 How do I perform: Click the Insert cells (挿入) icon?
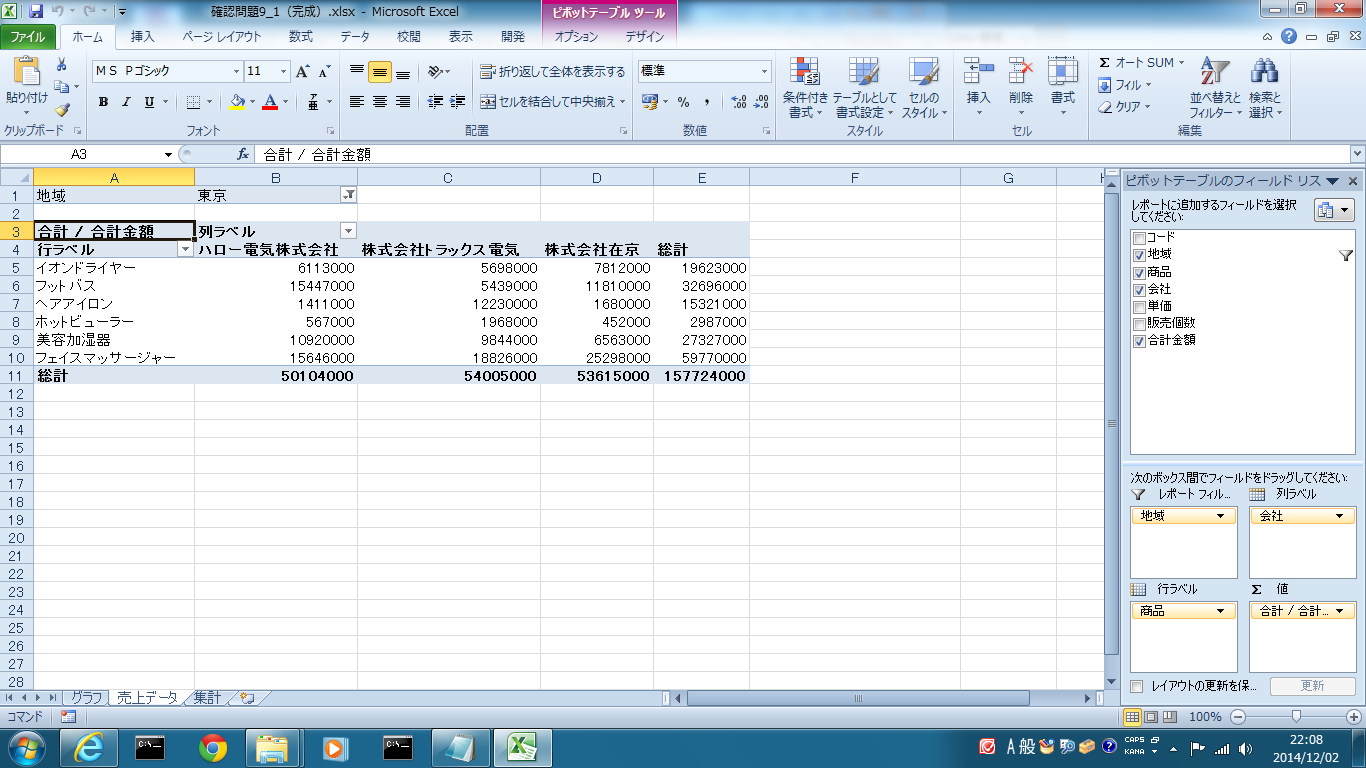click(x=979, y=72)
